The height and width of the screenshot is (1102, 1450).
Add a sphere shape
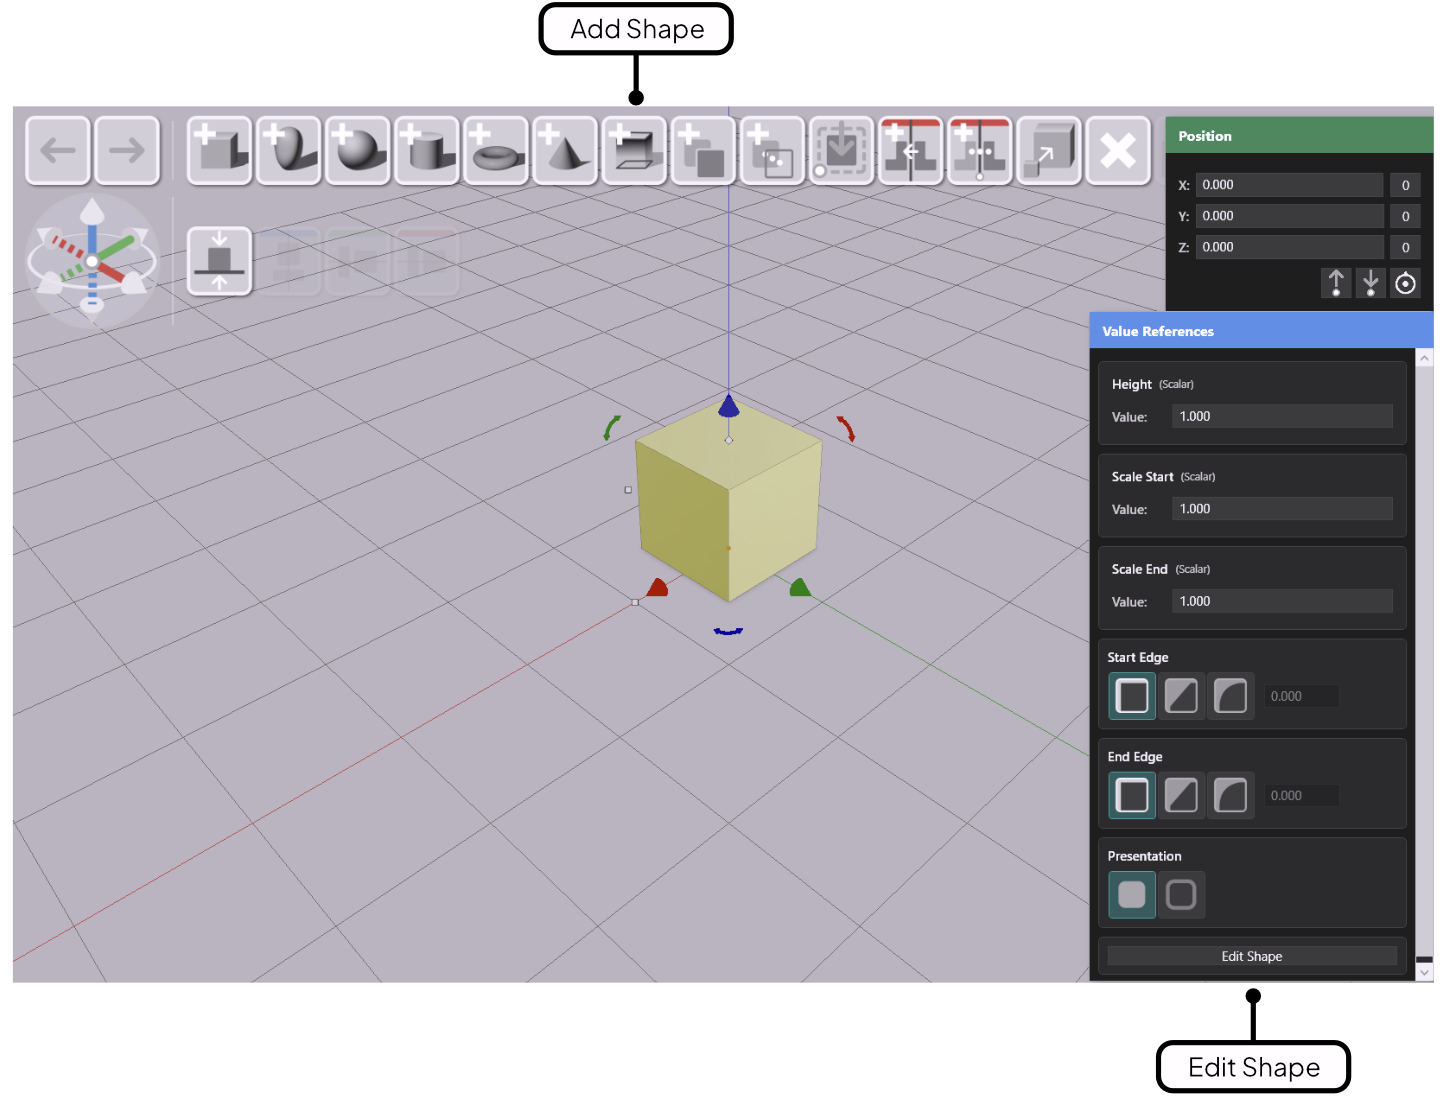[x=358, y=151]
